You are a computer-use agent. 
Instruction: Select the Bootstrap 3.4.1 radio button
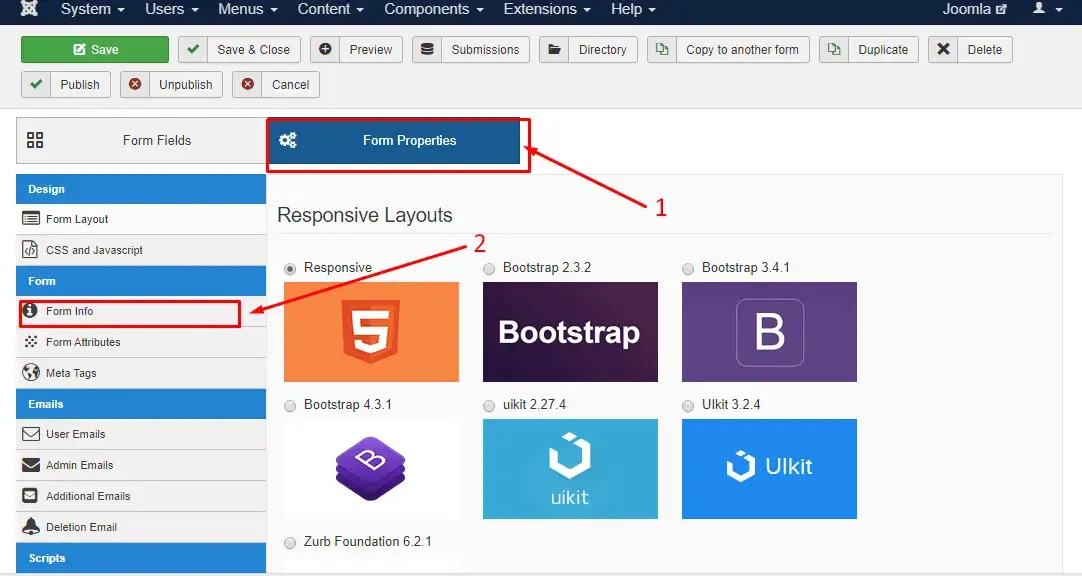click(x=687, y=268)
